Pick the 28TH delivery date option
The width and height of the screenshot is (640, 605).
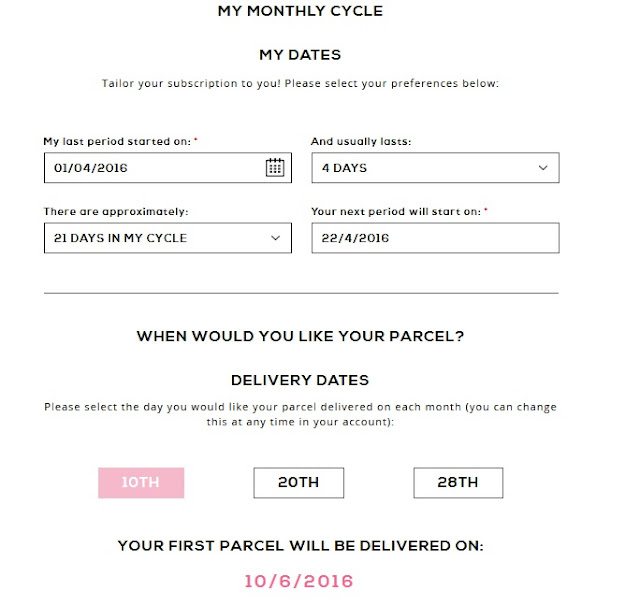coord(458,482)
